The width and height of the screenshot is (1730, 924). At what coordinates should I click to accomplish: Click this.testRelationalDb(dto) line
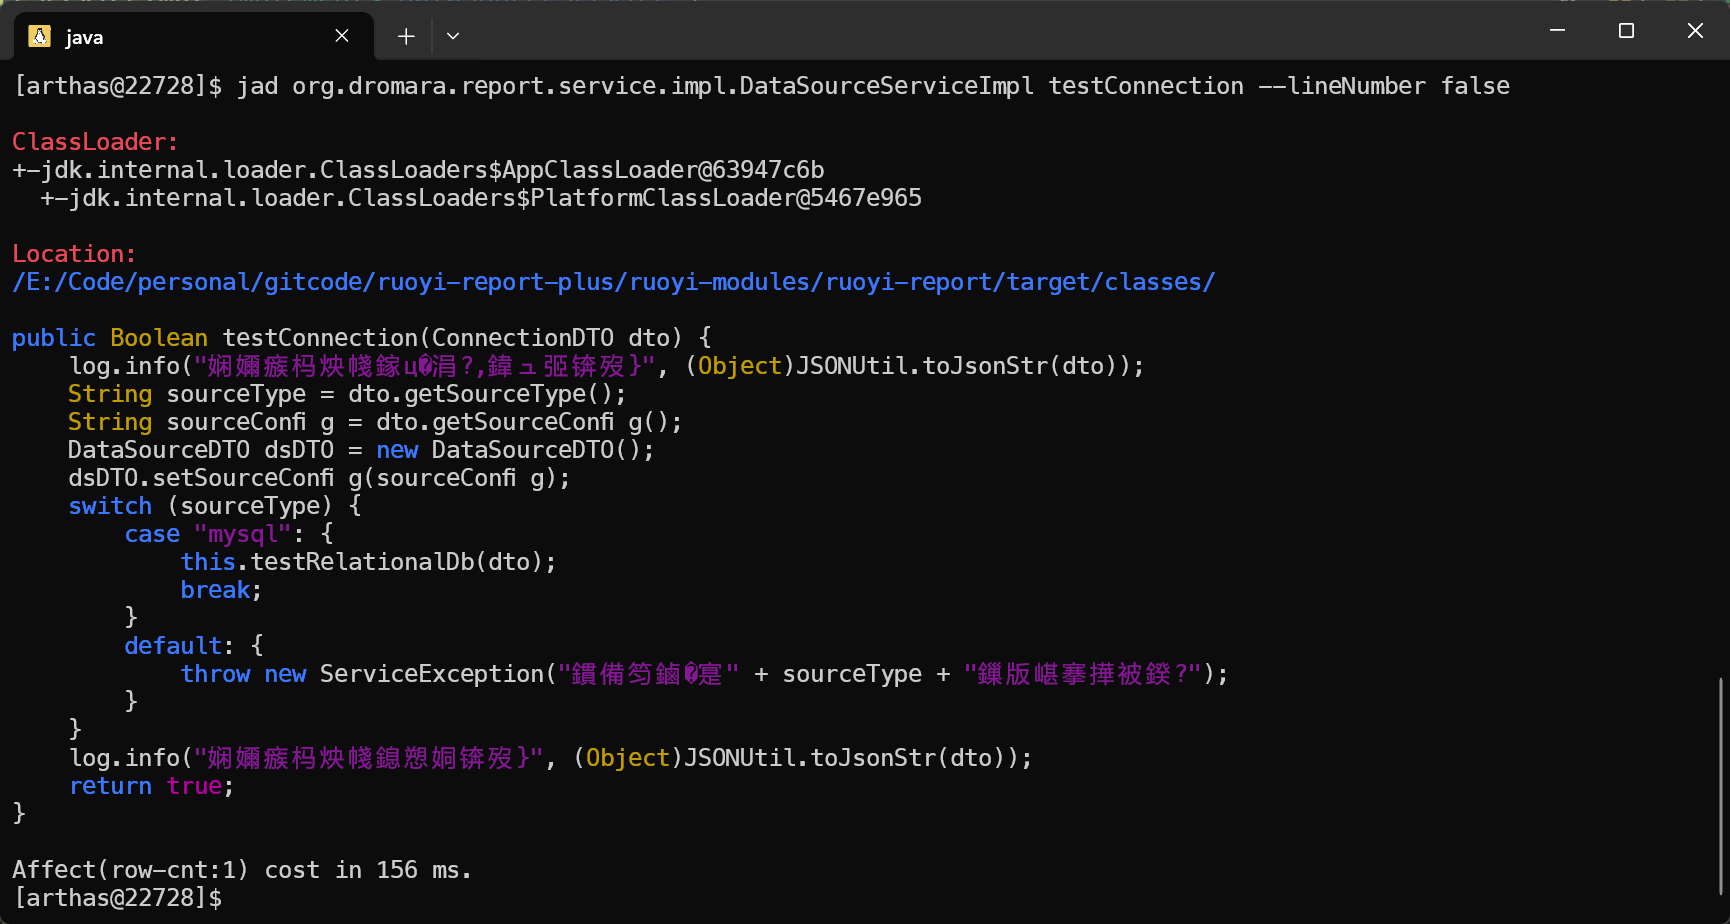(368, 562)
